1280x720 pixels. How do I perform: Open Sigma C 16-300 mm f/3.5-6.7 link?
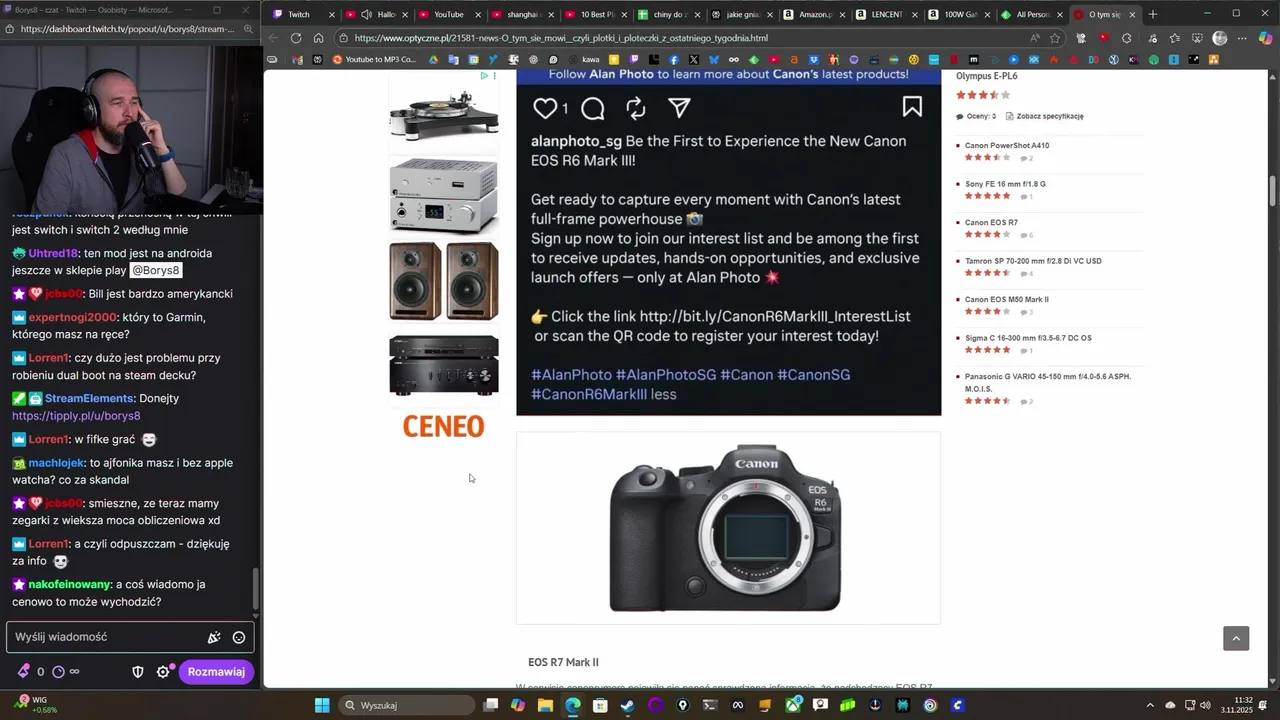[x=1028, y=338]
